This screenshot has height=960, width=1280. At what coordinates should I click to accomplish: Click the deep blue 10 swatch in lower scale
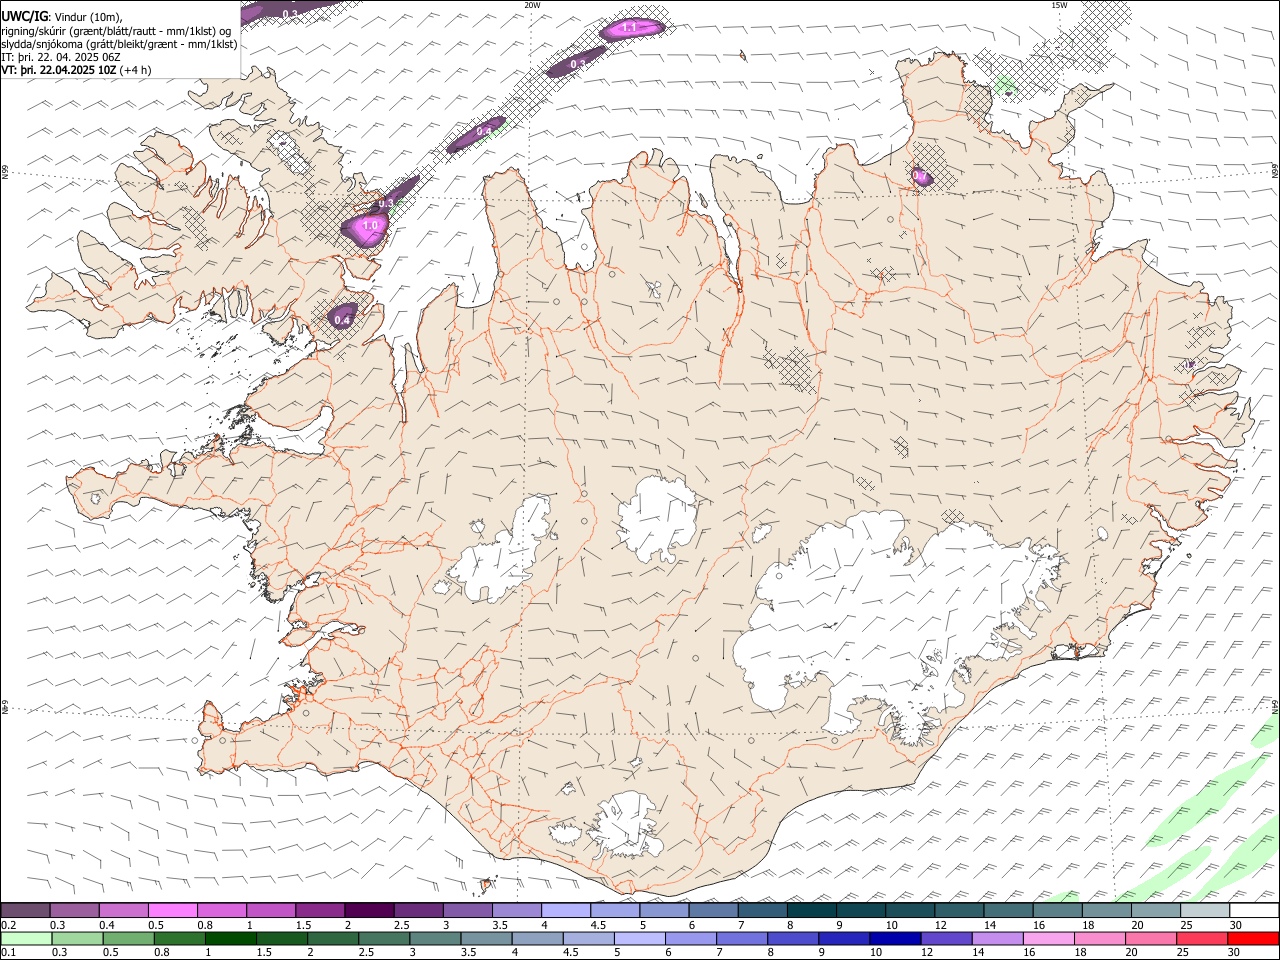[895, 939]
